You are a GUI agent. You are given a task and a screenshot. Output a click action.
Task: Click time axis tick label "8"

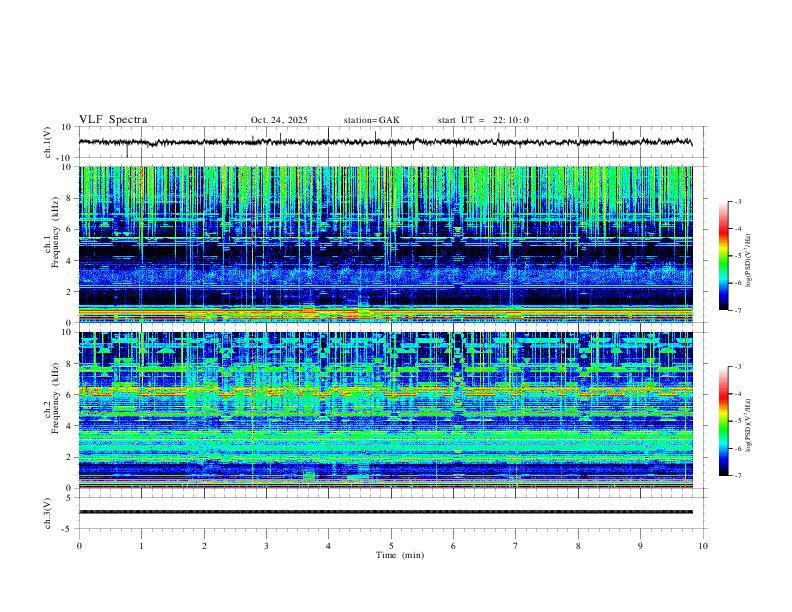pyautogui.click(x=578, y=546)
